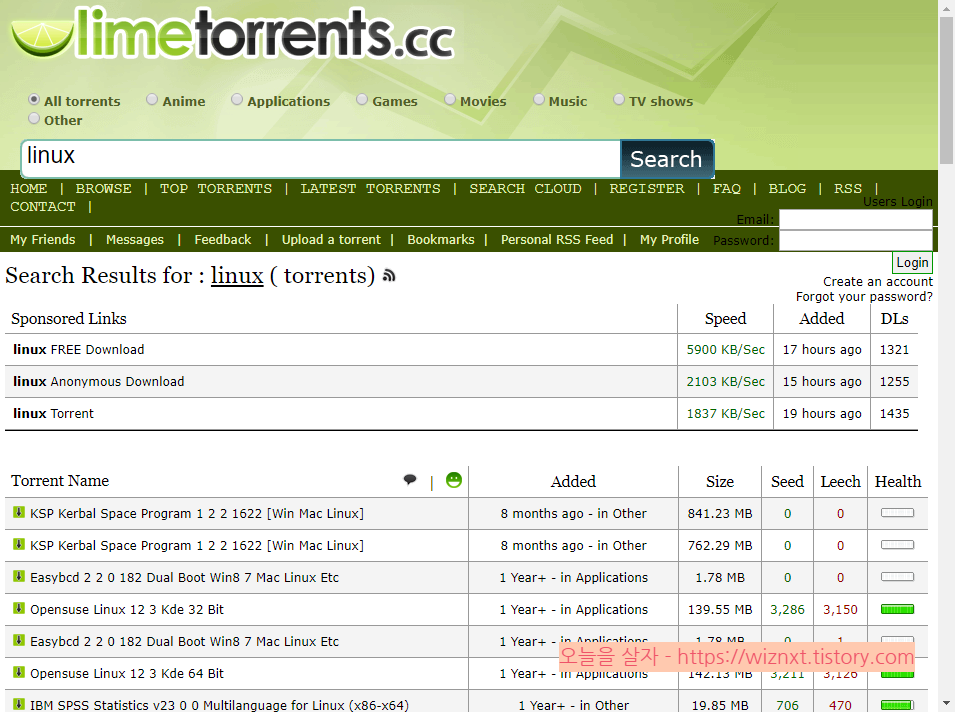Image resolution: width=955 pixels, height=712 pixels.
Task: Click download icon for KSP Kerbal 762.29 MB row
Action: click(x=19, y=544)
